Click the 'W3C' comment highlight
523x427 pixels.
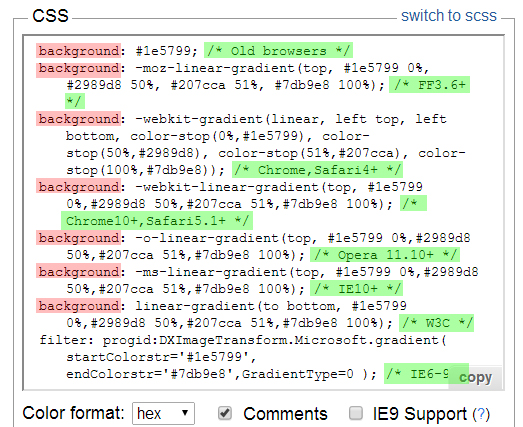436,323
